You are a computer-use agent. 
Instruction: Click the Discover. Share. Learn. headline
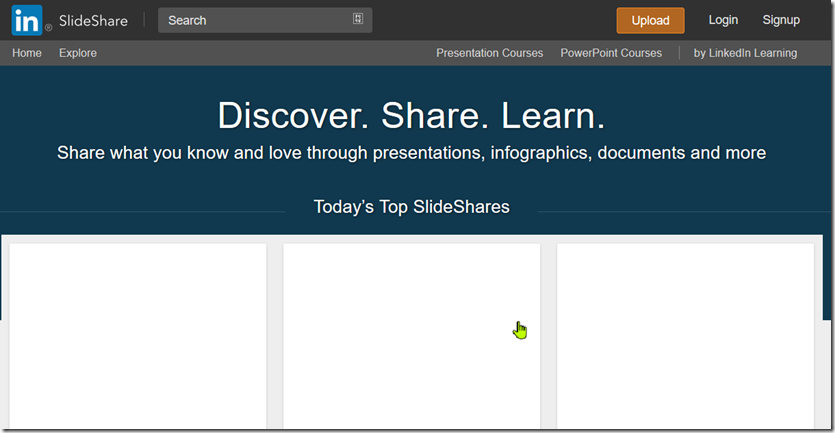point(411,115)
